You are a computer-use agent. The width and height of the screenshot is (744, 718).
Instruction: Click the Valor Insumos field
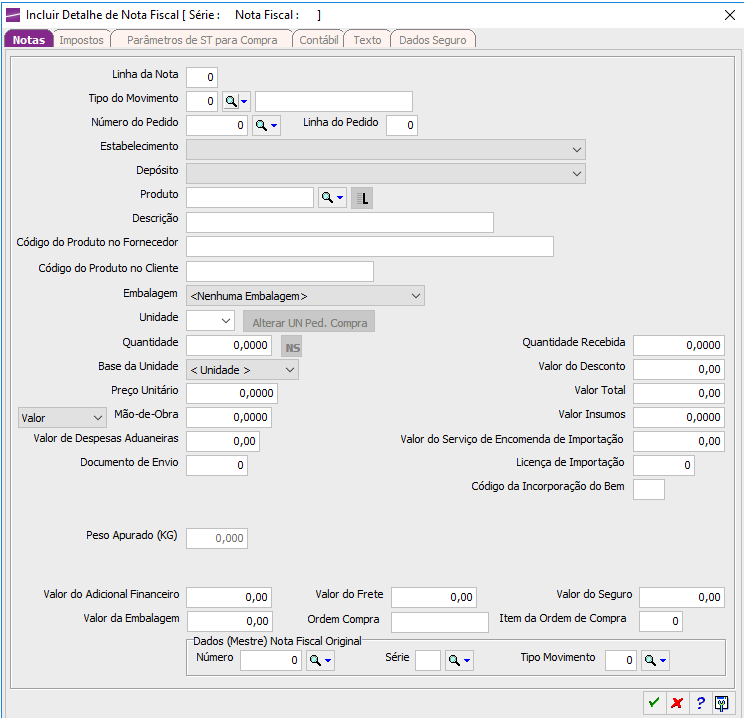[x=679, y=417]
